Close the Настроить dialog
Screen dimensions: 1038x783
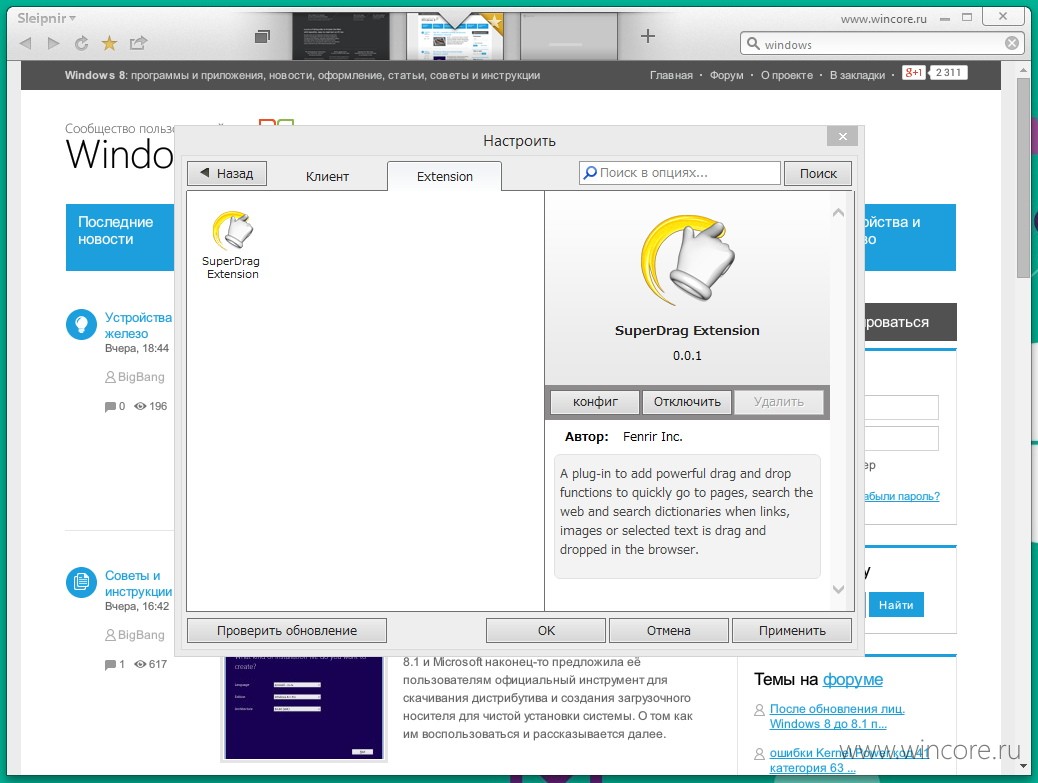(842, 136)
